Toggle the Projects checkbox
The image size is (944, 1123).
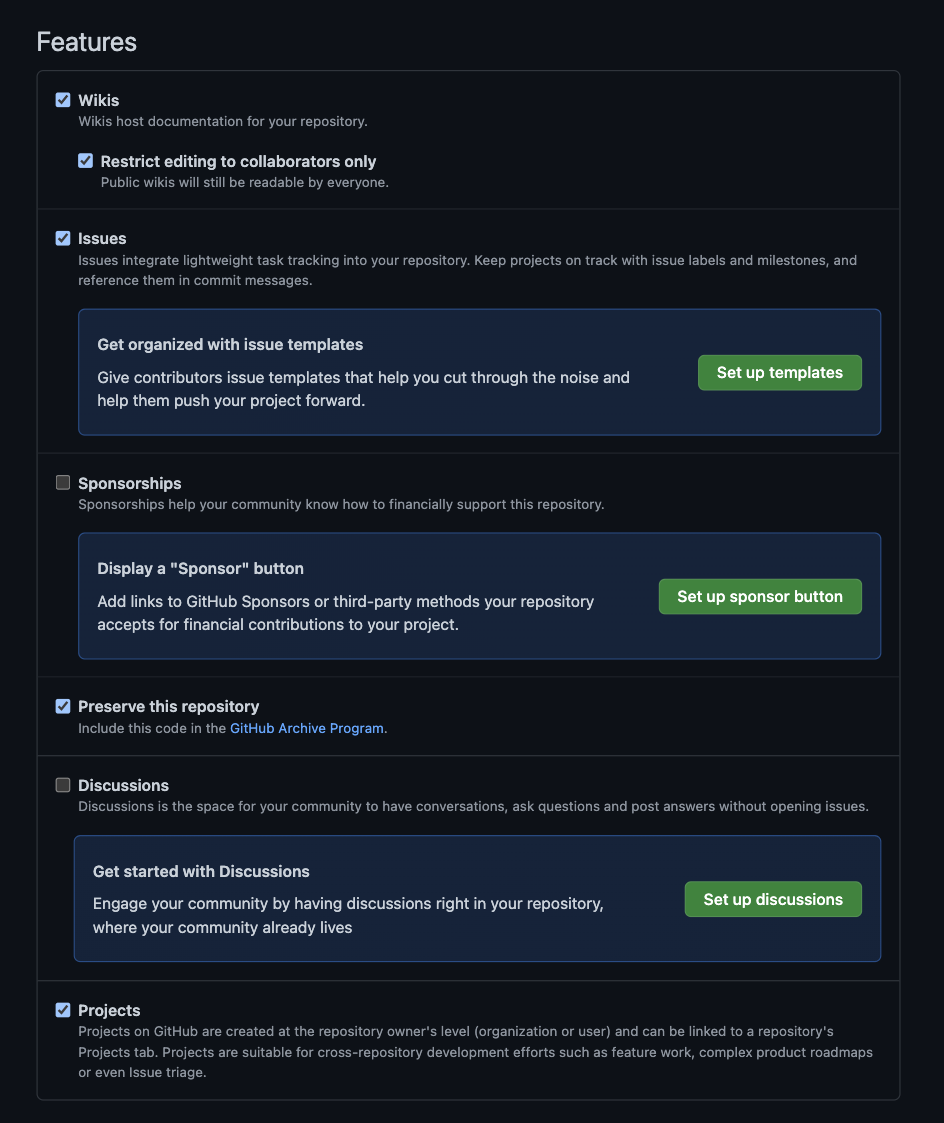[x=63, y=1010]
